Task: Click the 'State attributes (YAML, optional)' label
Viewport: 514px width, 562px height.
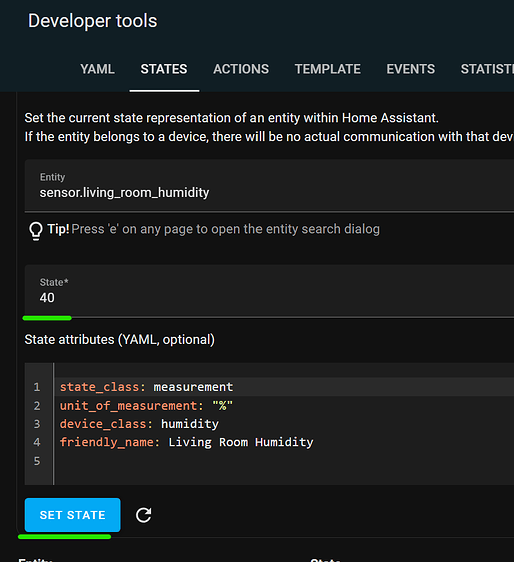Action: 119,339
